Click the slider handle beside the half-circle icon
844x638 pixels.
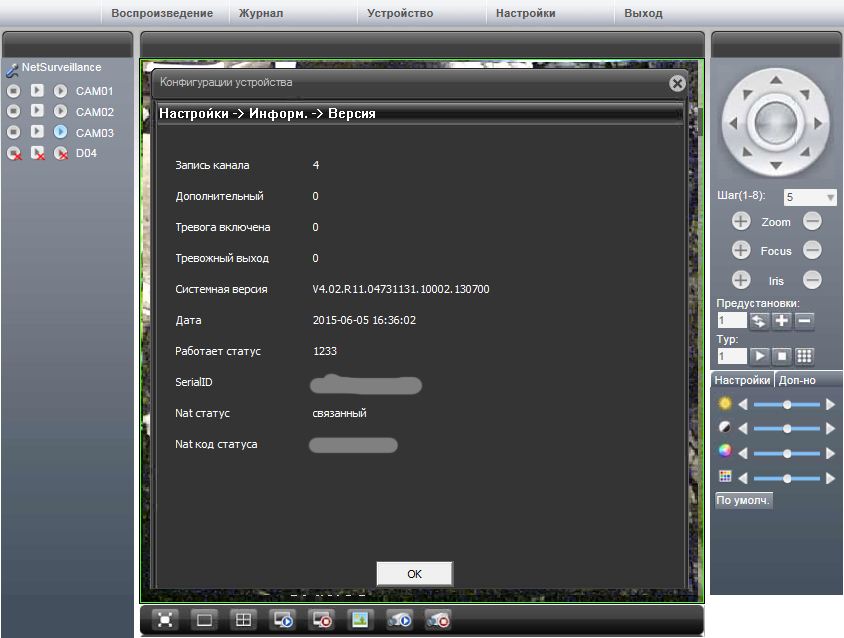787,429
